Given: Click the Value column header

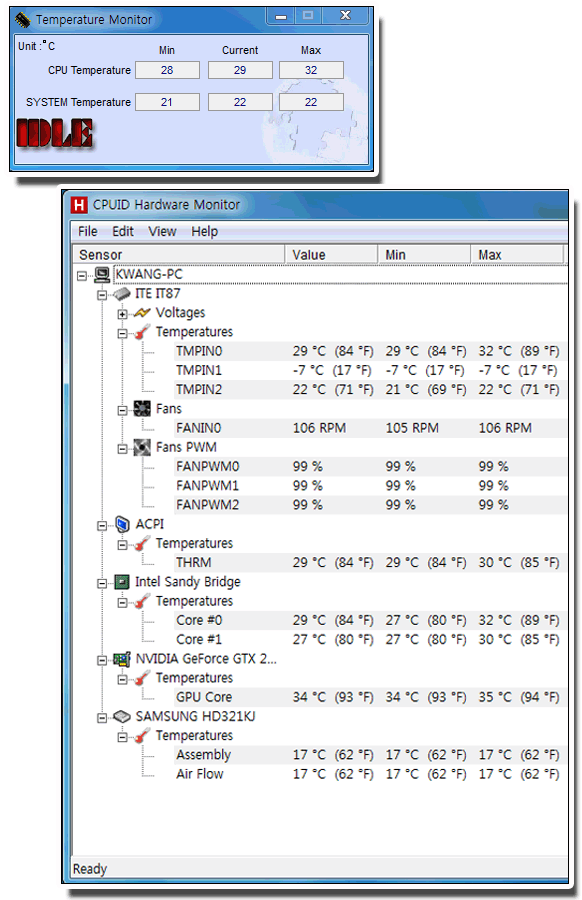Looking at the screenshot, I should tap(331, 254).
